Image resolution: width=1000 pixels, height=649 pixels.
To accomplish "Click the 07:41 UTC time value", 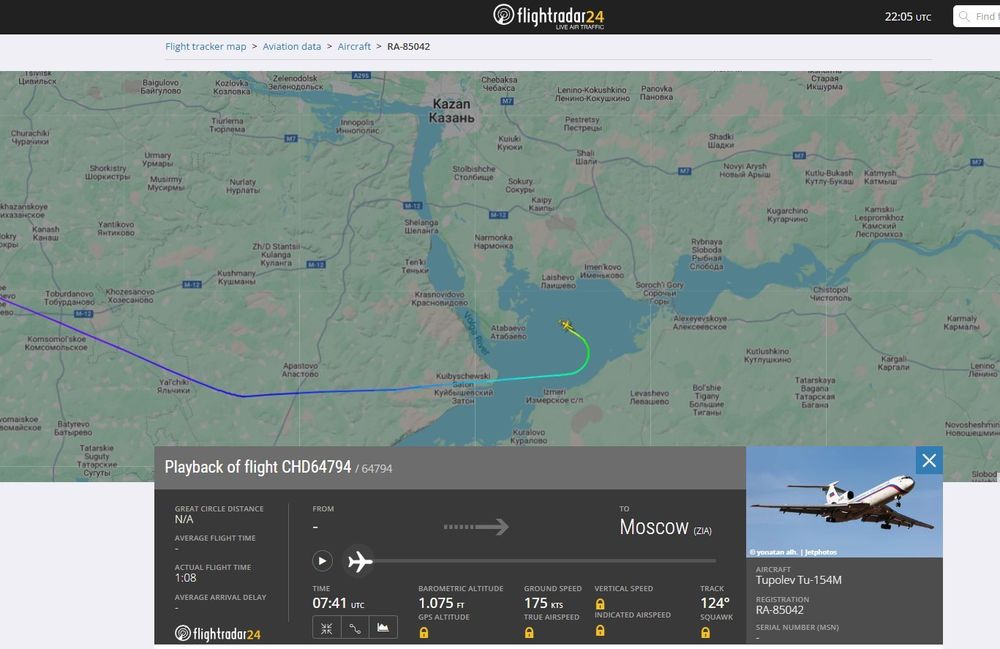I will tap(338, 603).
